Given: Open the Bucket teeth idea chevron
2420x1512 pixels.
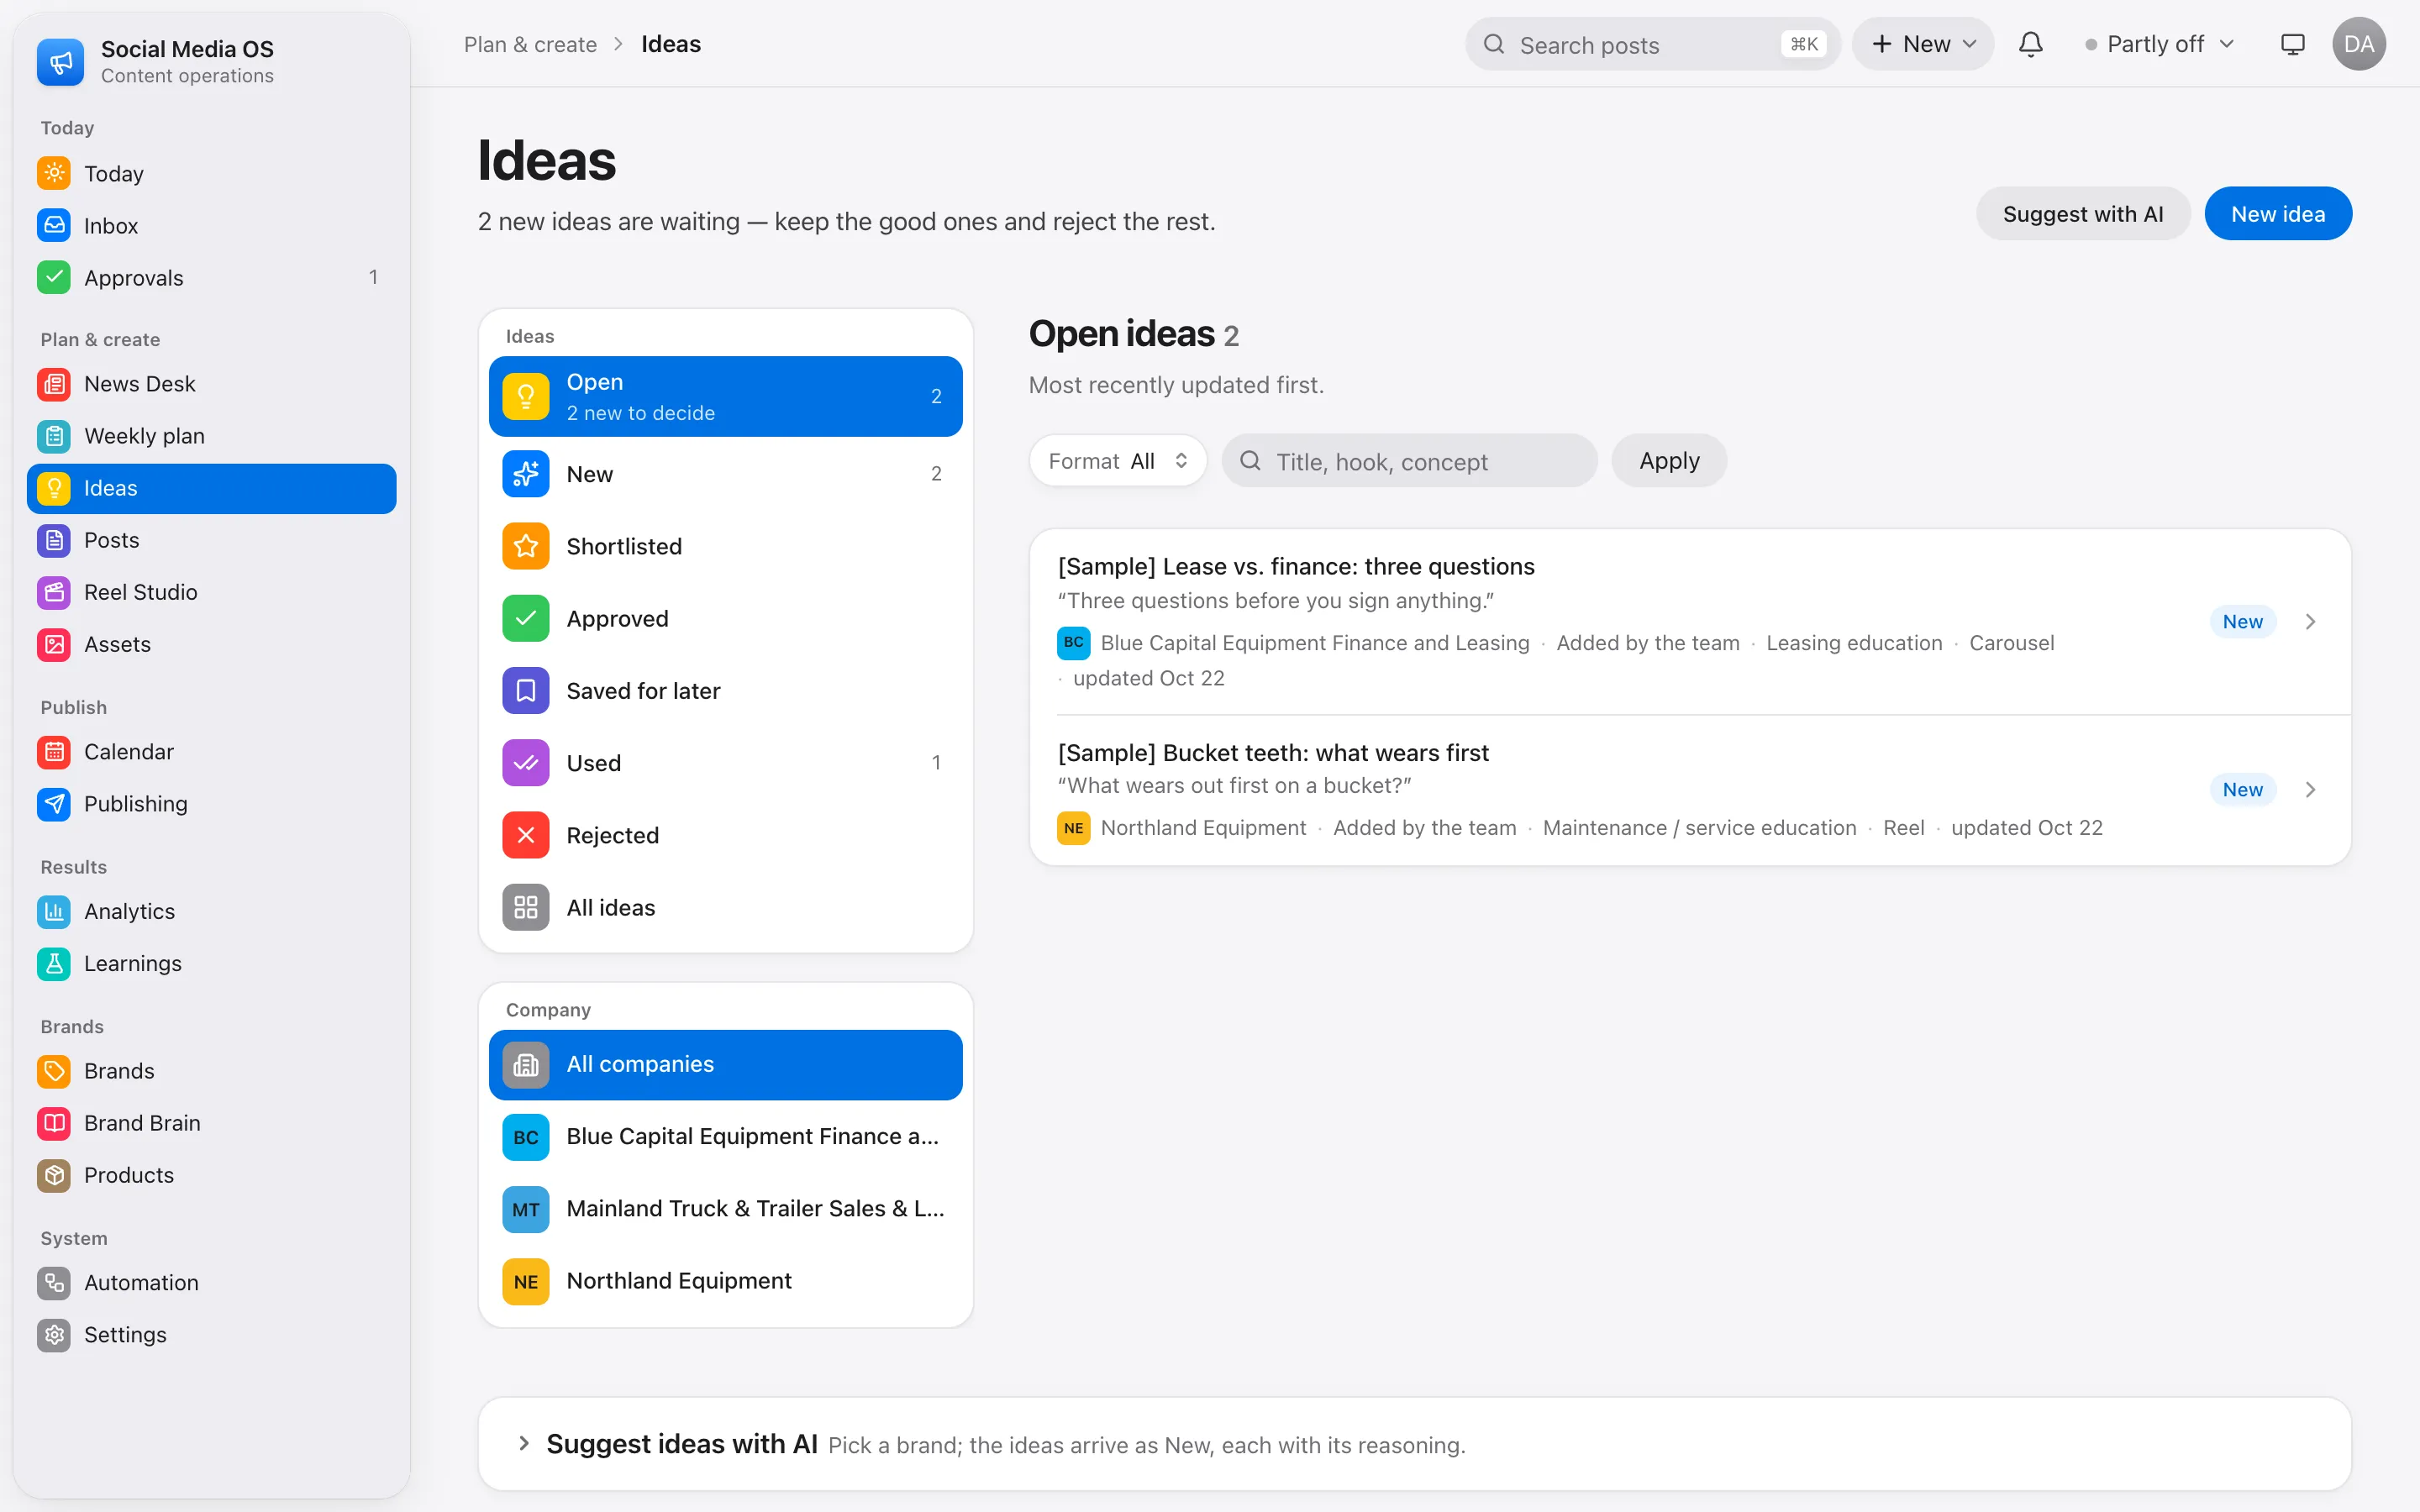Looking at the screenshot, I should pos(2310,790).
